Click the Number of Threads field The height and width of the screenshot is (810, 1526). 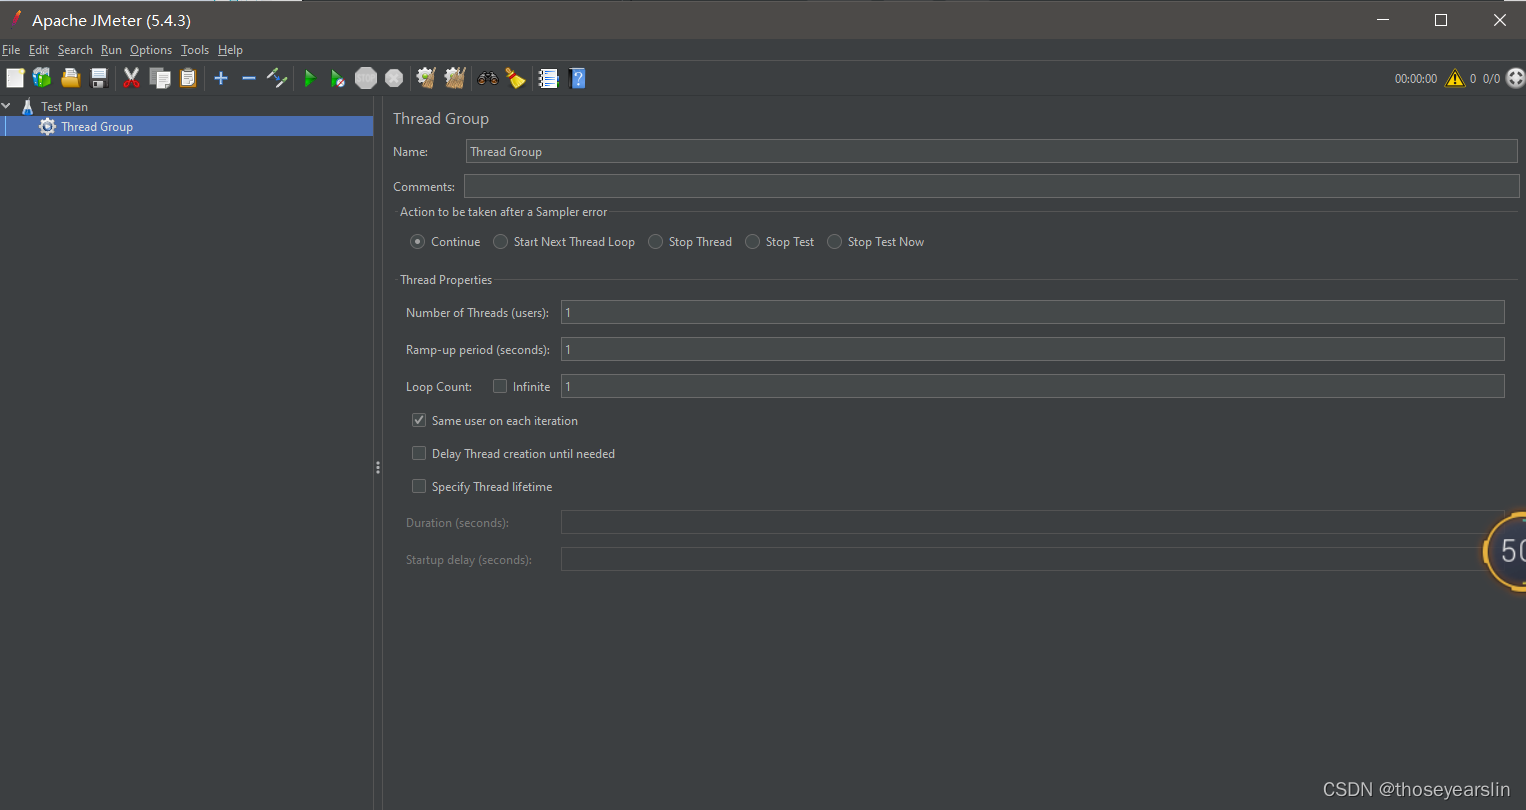coord(1032,312)
